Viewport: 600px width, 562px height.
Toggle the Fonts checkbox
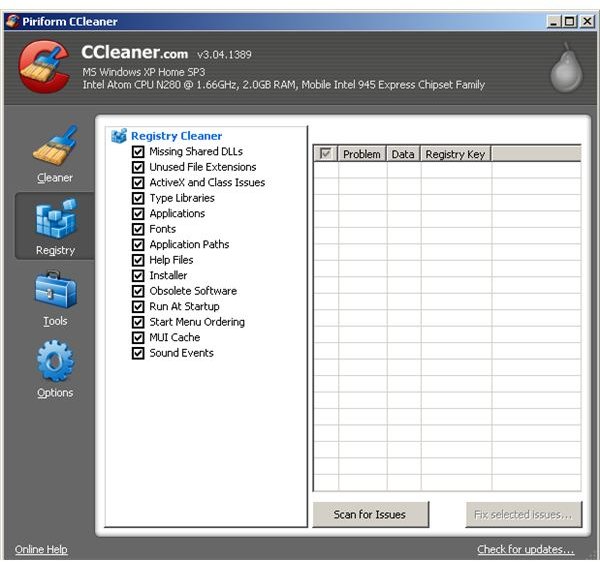click(x=138, y=229)
